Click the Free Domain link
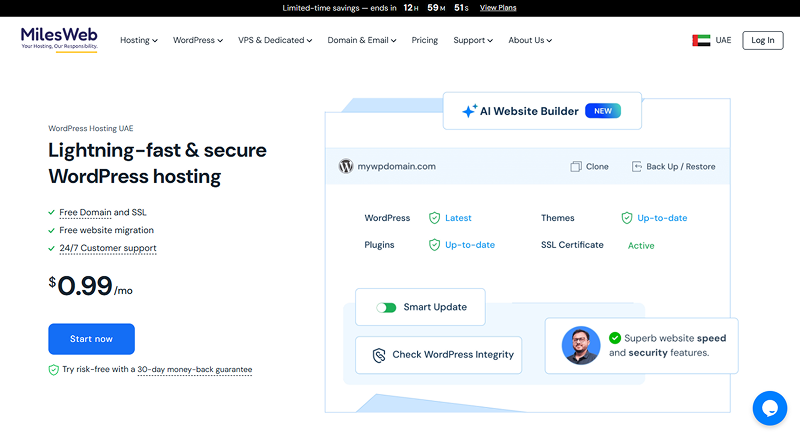This screenshot has width=800, height=445. click(85, 212)
